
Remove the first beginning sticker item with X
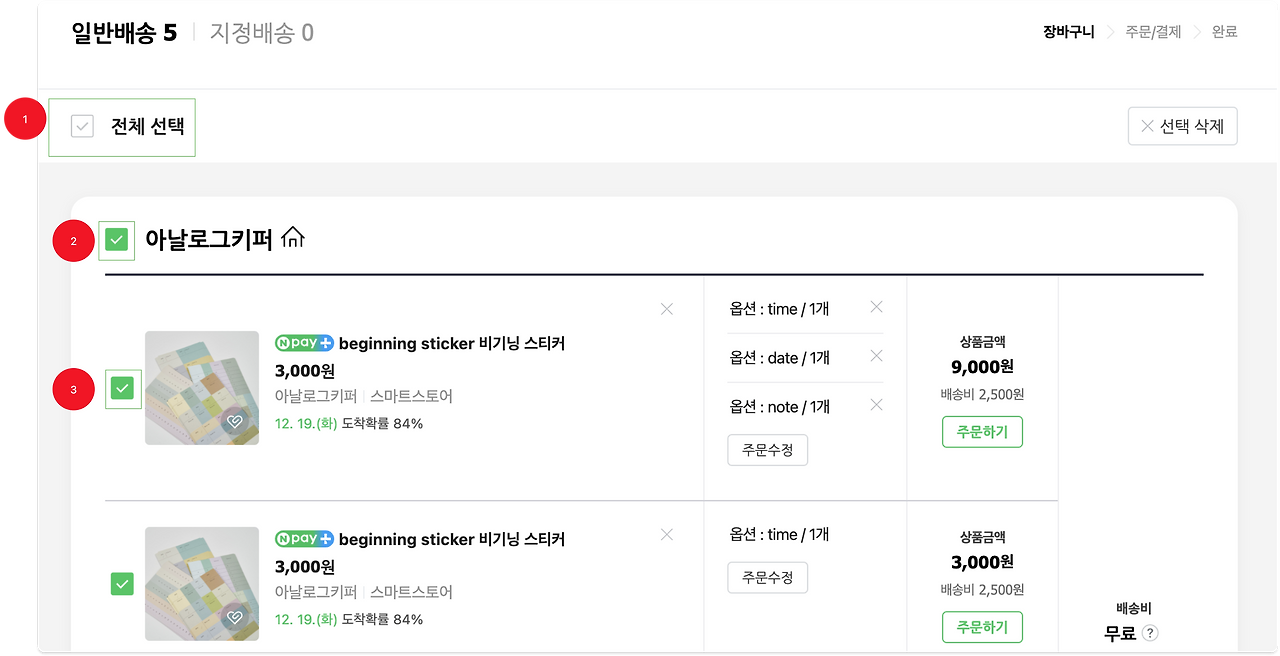pyautogui.click(x=667, y=309)
